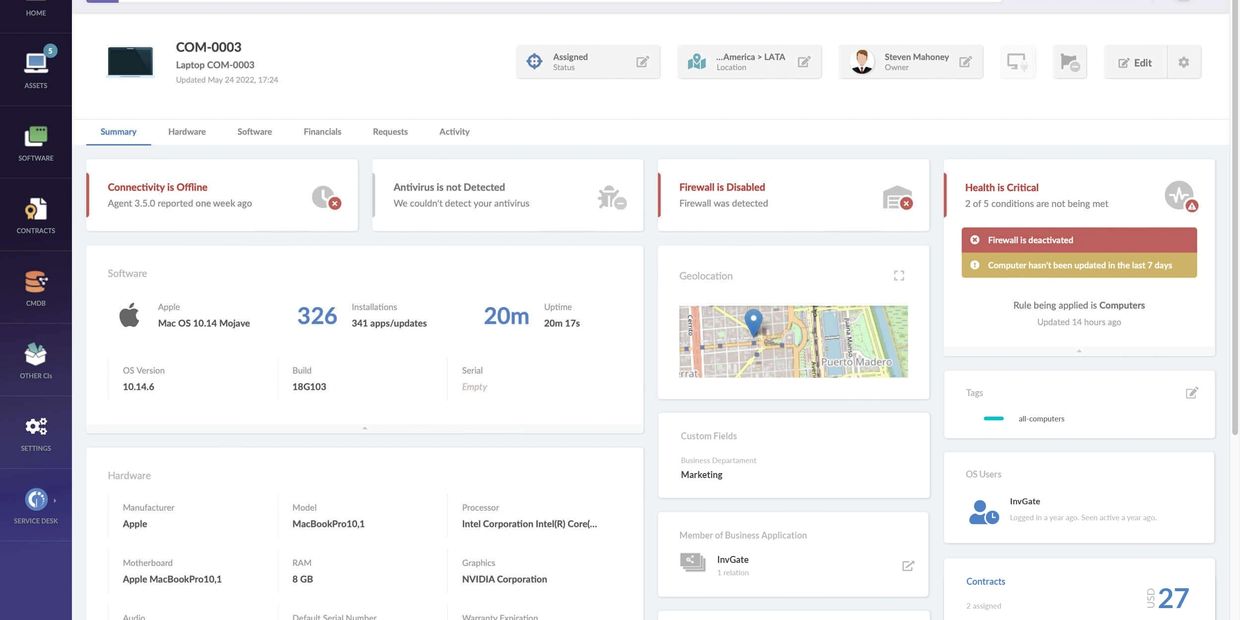Image resolution: width=1240 pixels, height=620 pixels.
Task: Open asset options gear dropdown
Action: (1184, 62)
